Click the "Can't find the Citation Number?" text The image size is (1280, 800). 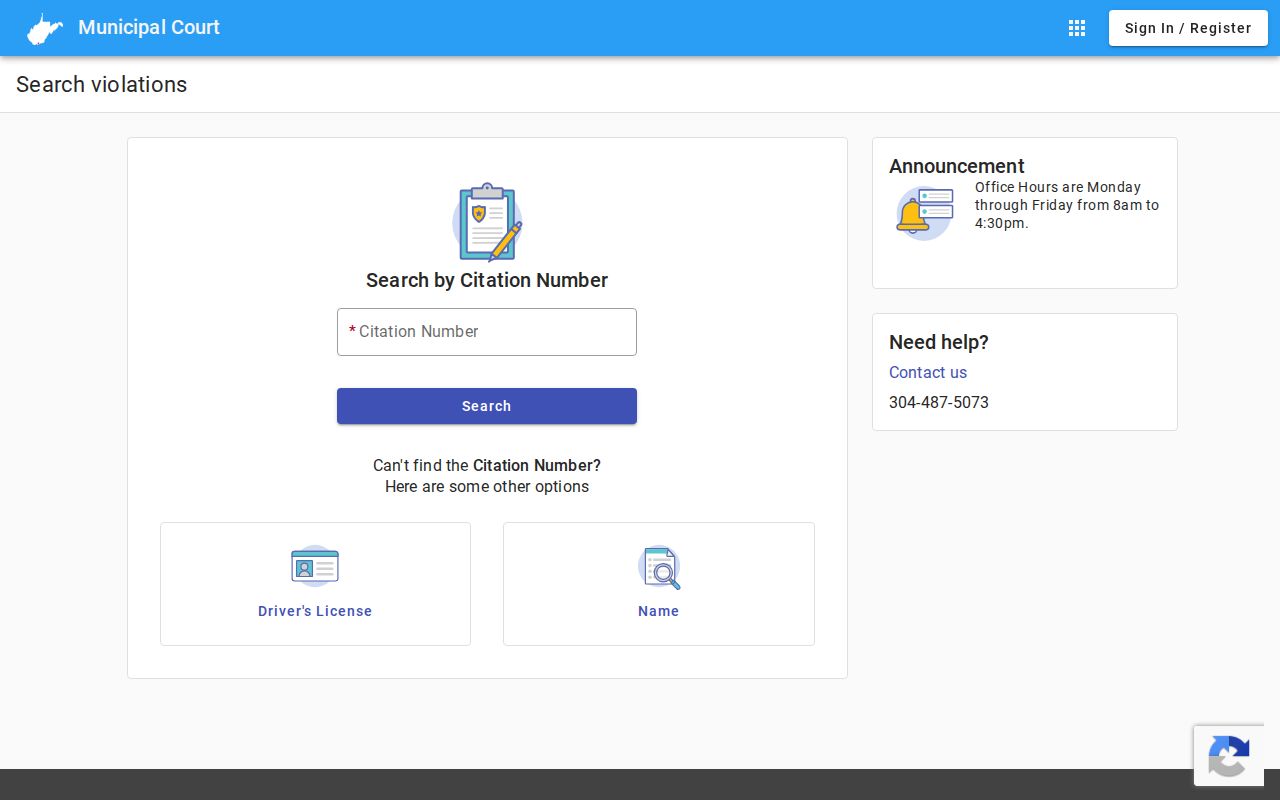487,465
